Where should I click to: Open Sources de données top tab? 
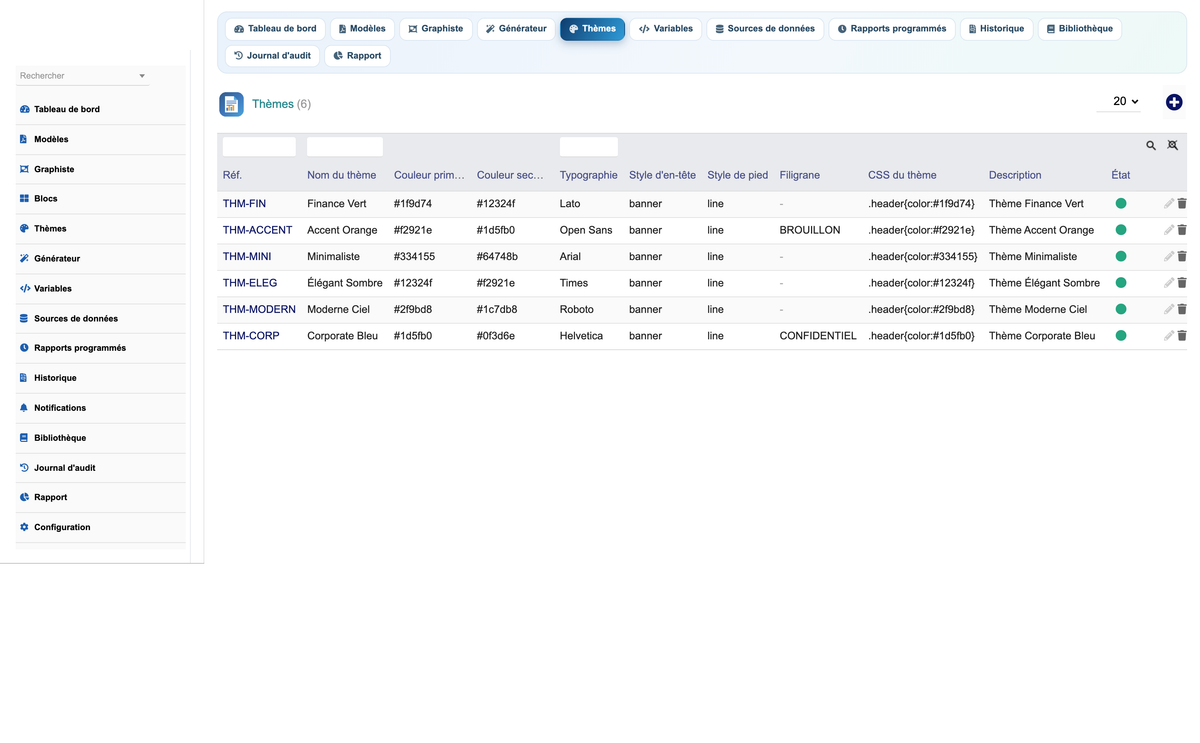pos(765,29)
